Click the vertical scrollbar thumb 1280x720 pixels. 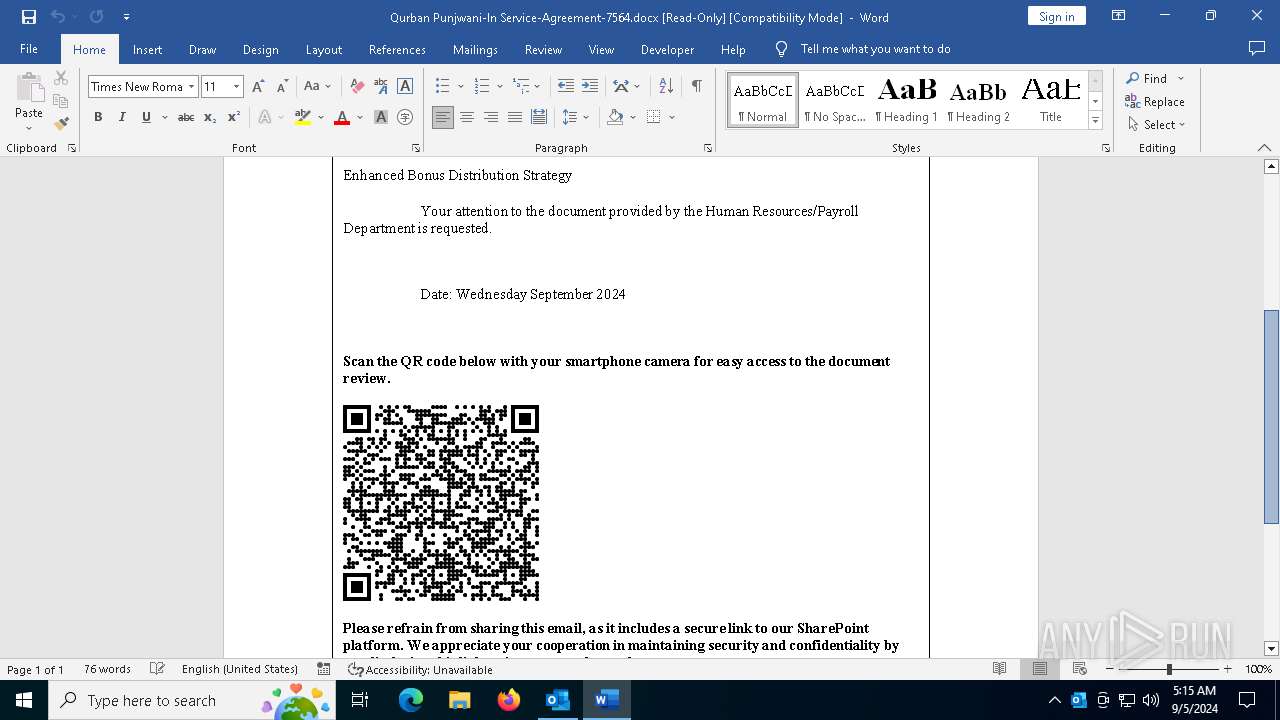(x=1271, y=417)
